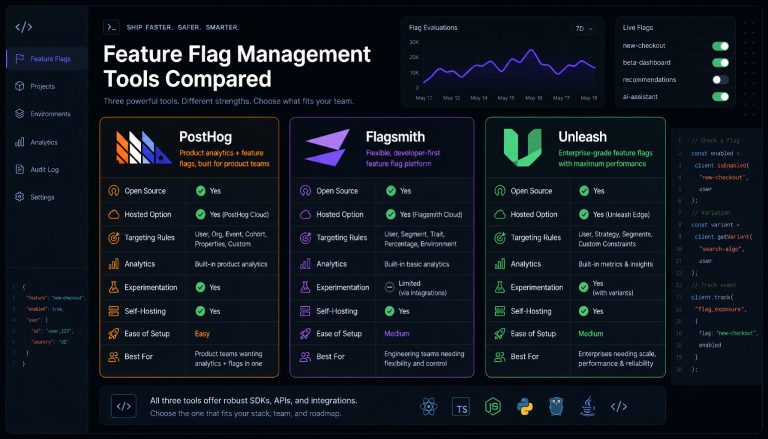Click Flagsmith Analytics chart icon

coord(305,264)
